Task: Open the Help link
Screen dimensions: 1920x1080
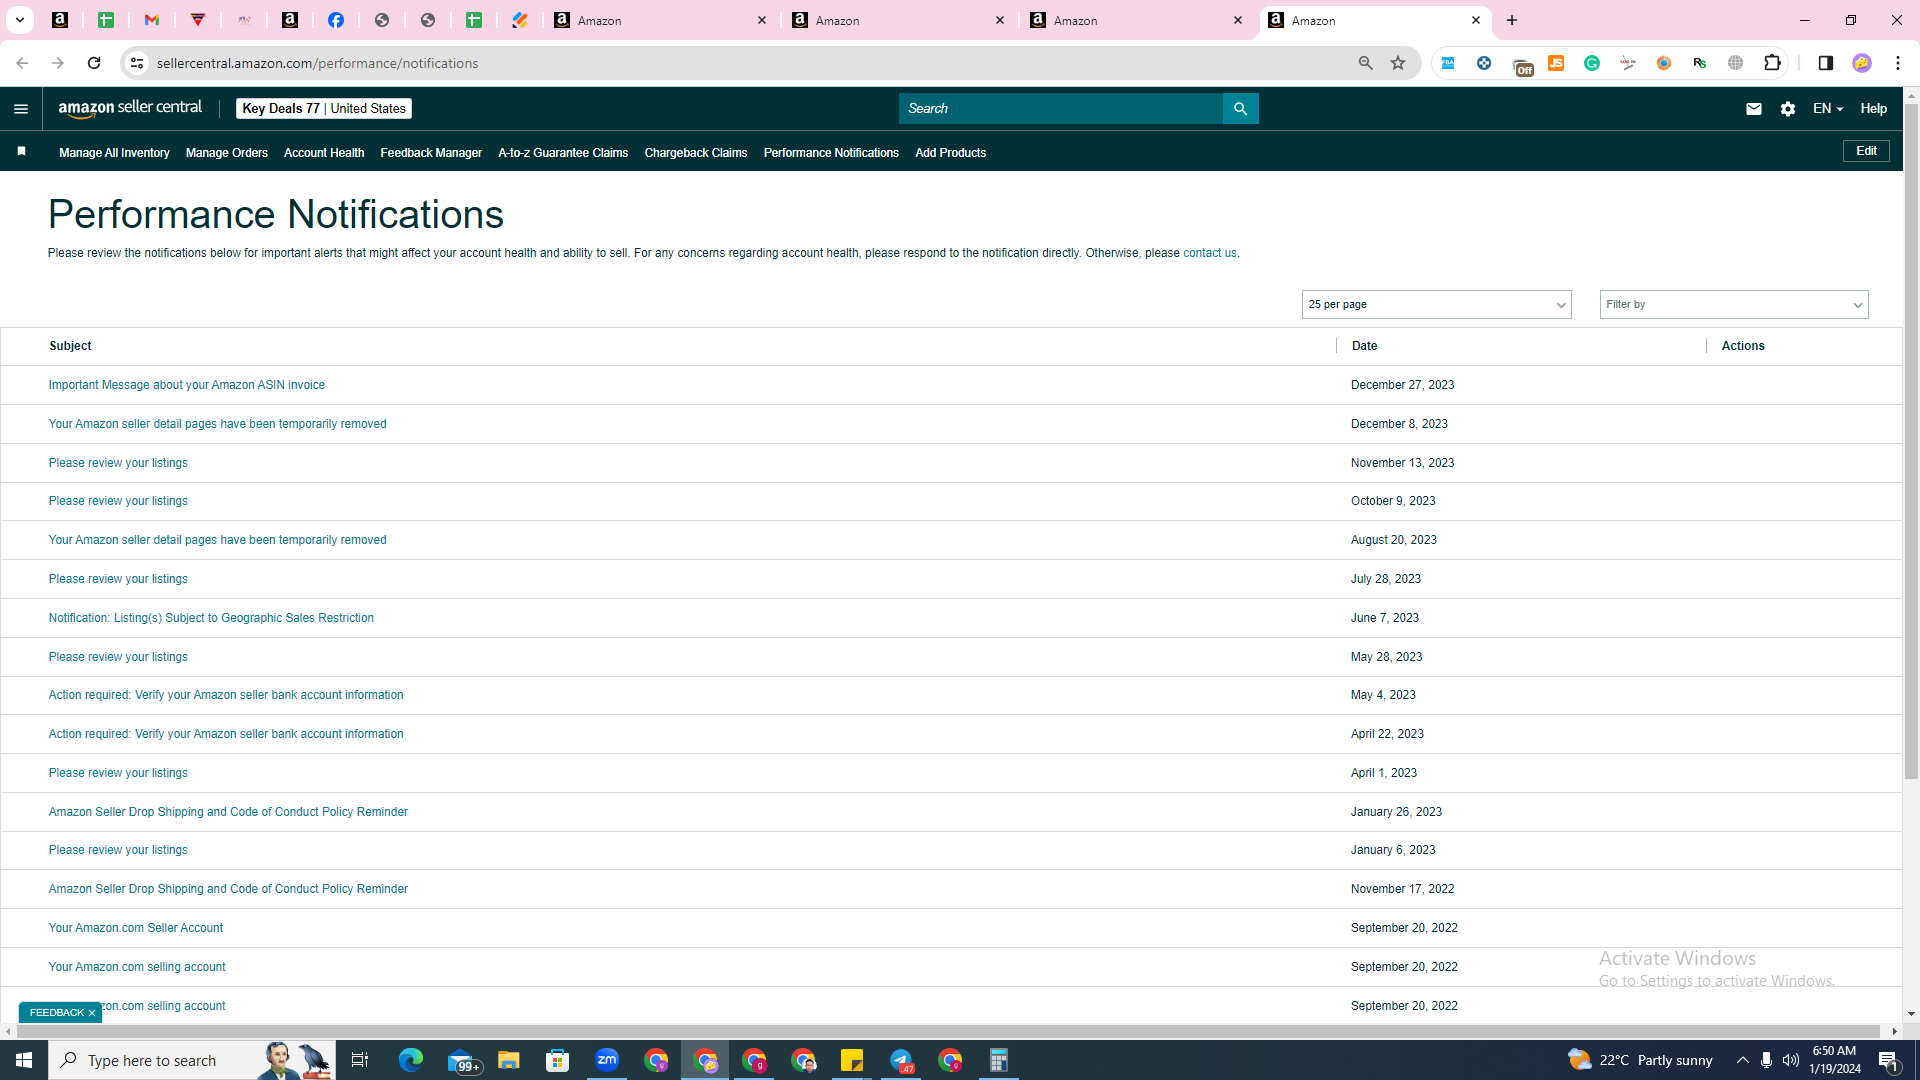Action: click(x=1874, y=109)
